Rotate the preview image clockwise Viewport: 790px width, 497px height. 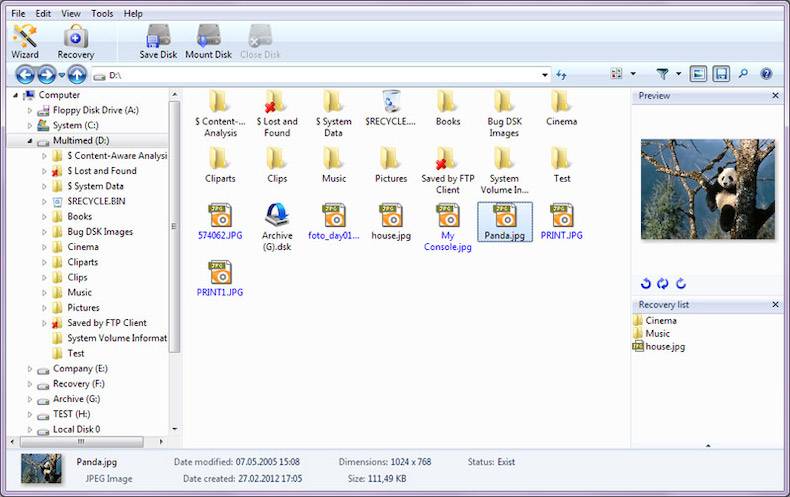(681, 284)
